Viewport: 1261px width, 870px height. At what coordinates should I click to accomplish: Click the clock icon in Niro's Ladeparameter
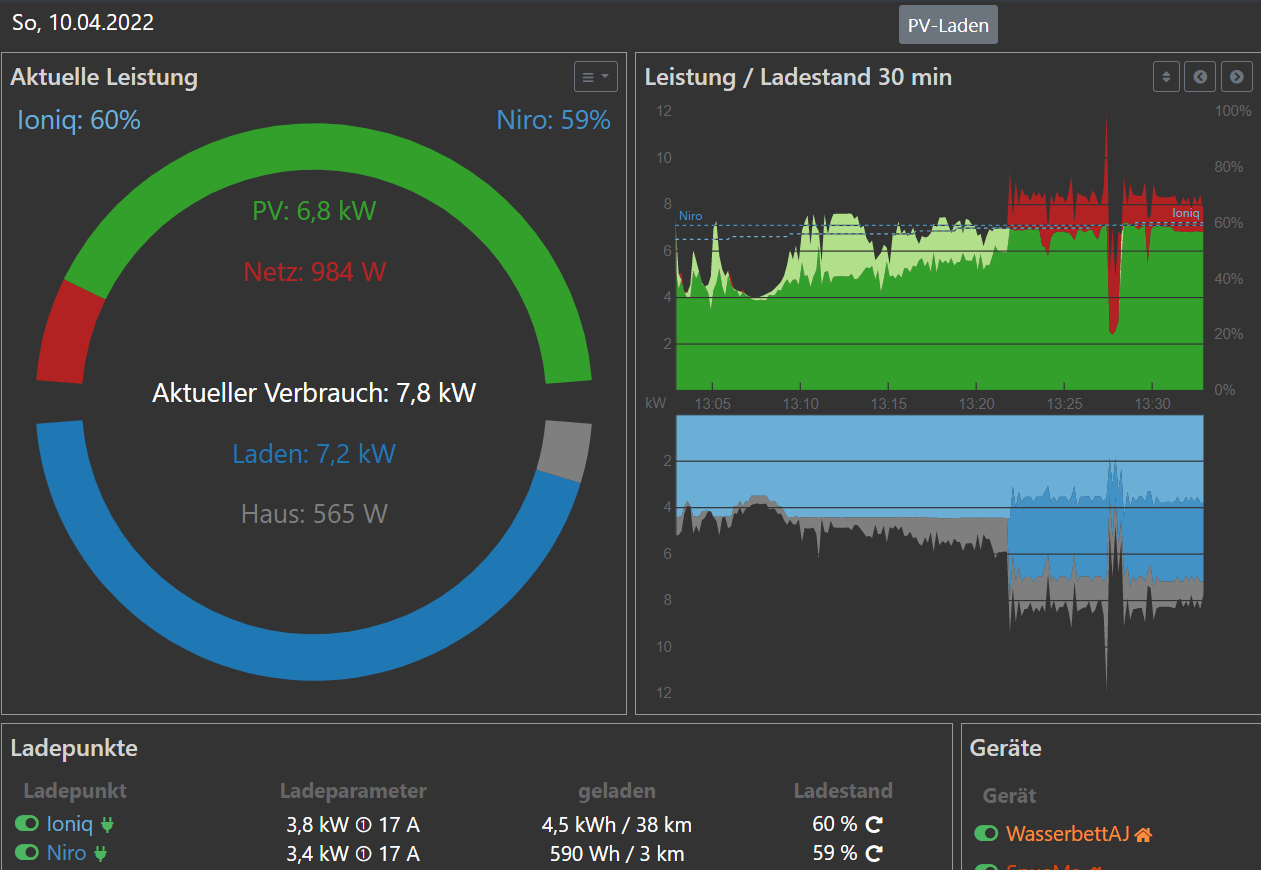(364, 854)
